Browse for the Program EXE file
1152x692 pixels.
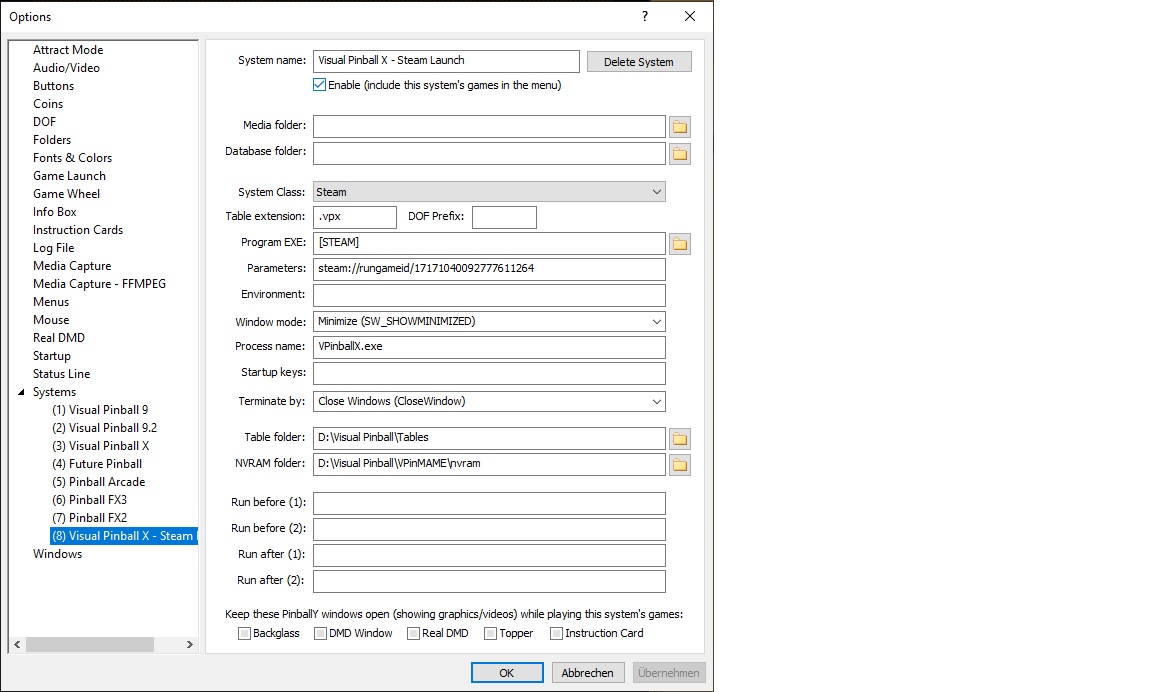pos(680,243)
